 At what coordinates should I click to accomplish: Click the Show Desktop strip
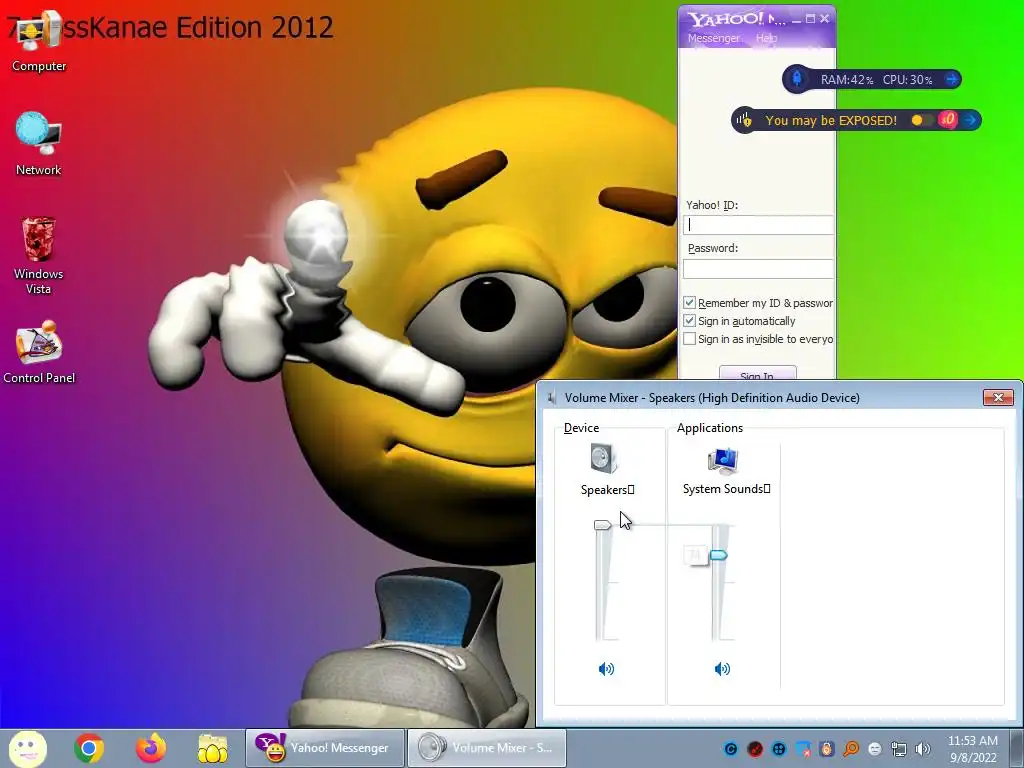tap(1019, 748)
